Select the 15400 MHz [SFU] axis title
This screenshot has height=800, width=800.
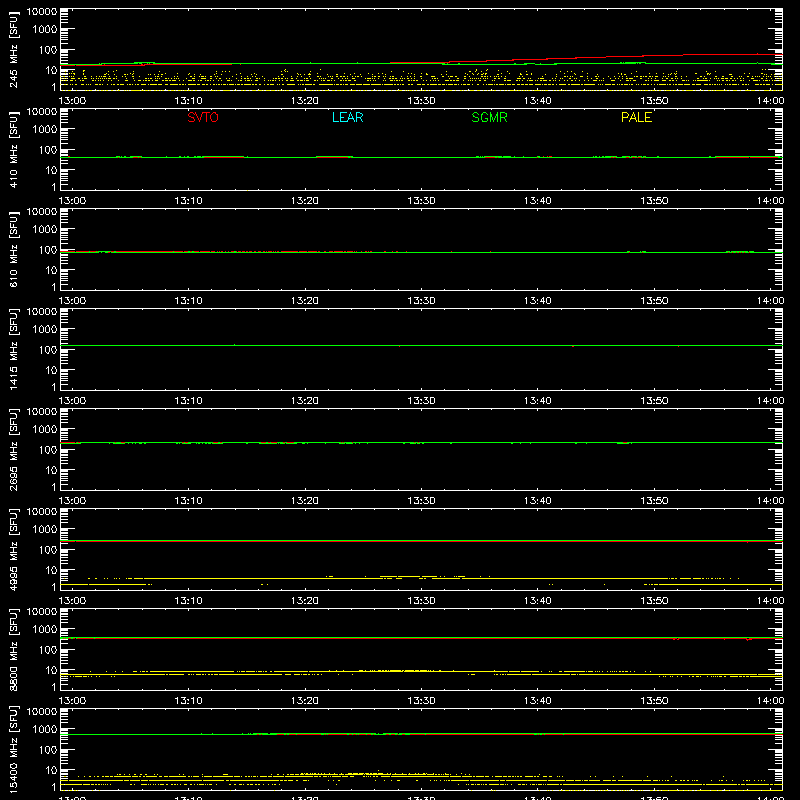coord(14,749)
